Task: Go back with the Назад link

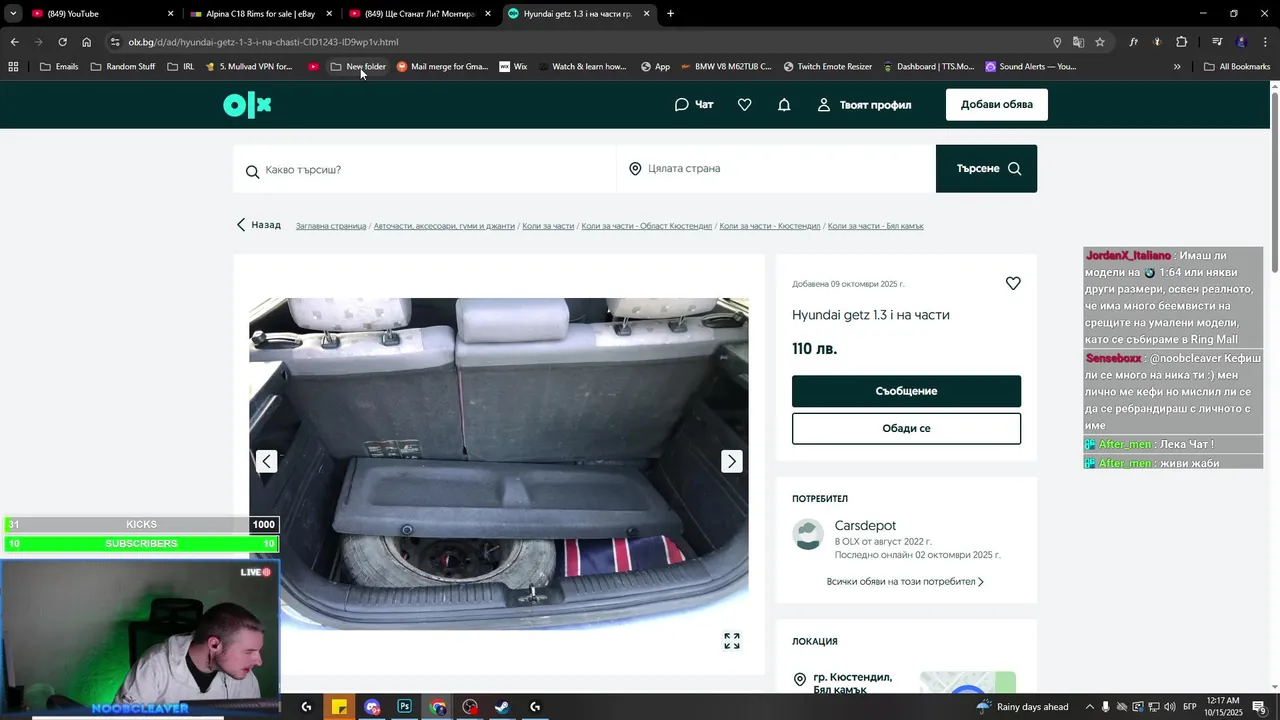Action: [259, 225]
